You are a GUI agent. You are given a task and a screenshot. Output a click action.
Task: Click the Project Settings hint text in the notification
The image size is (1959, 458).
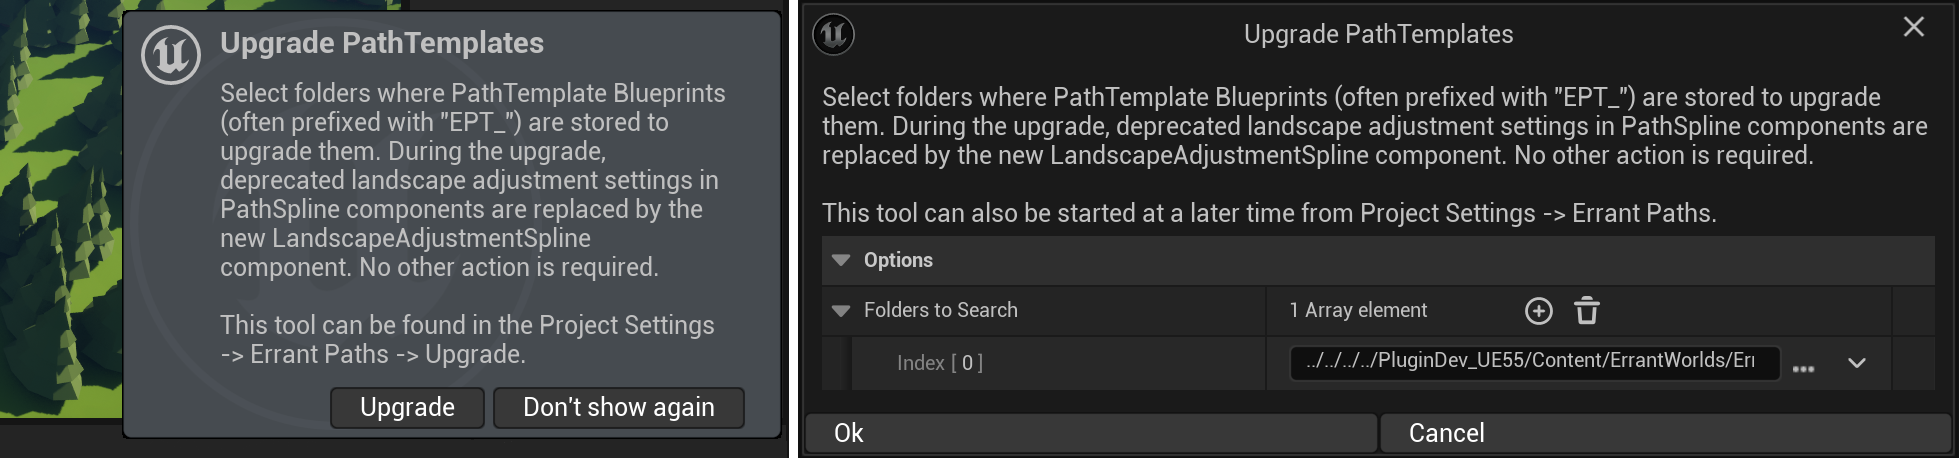tap(467, 339)
